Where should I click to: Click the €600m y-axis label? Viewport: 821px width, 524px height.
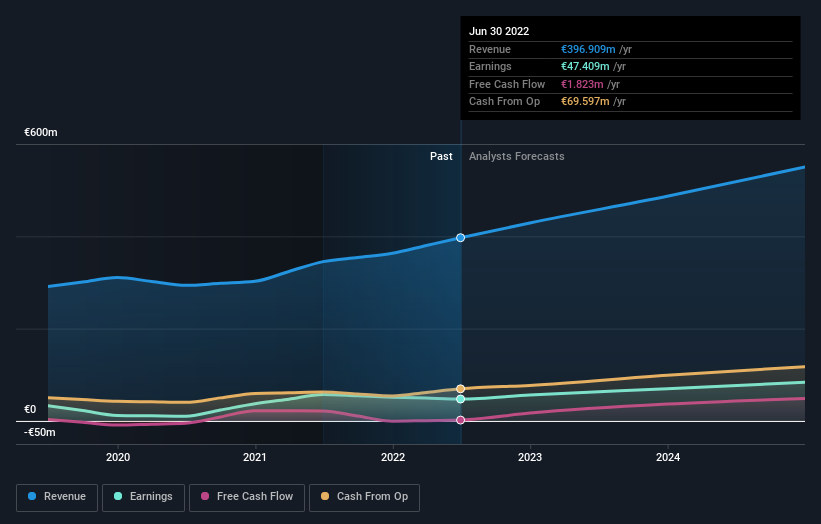(41, 132)
